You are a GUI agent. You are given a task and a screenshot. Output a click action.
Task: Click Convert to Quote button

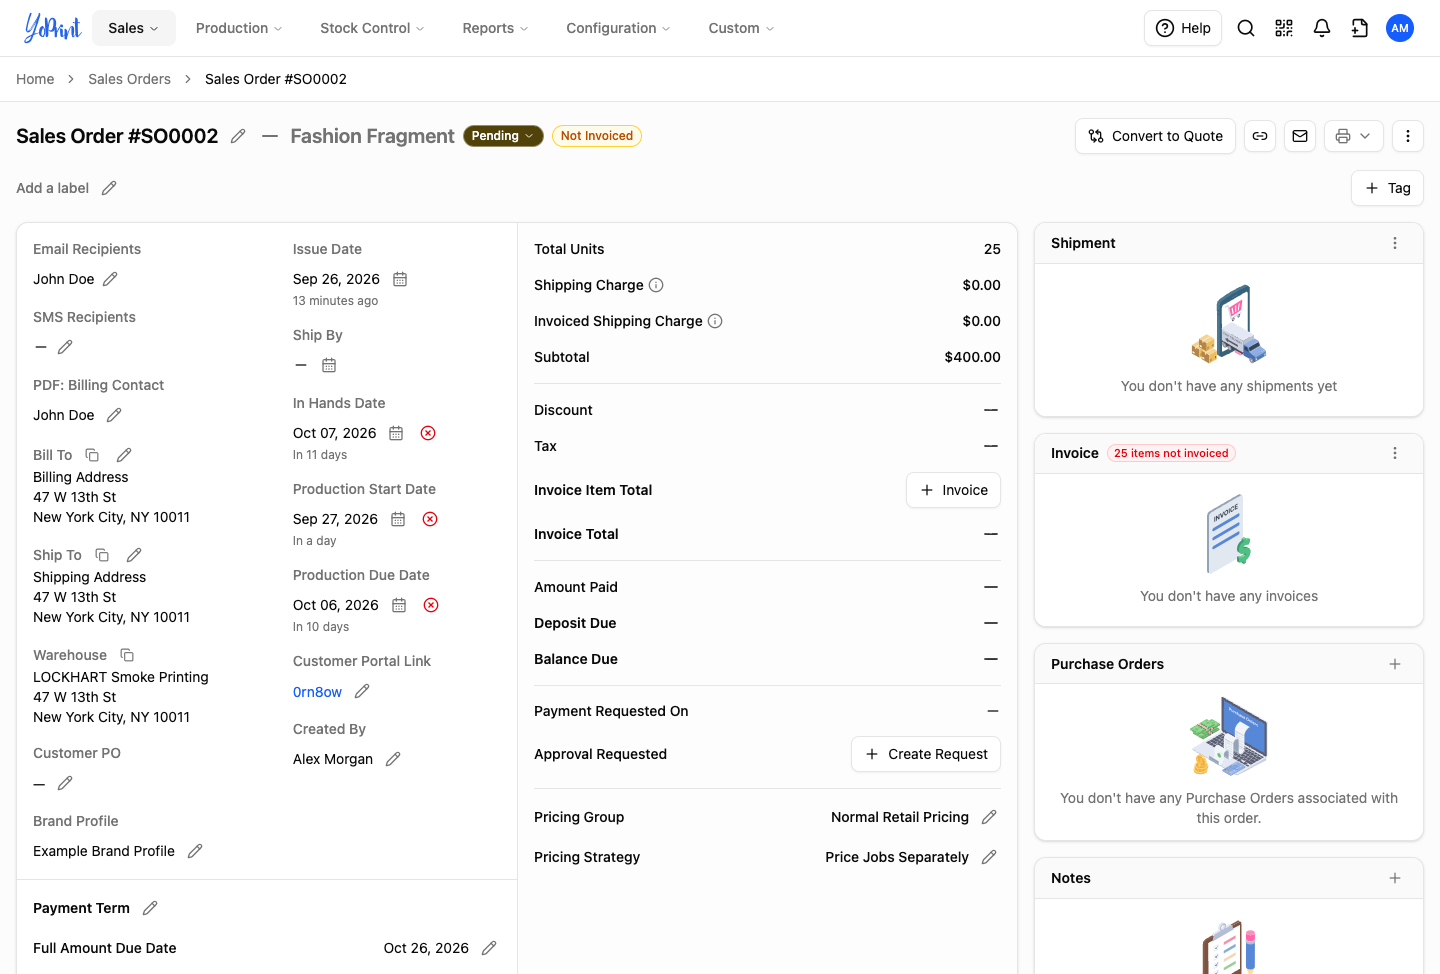tap(1155, 136)
